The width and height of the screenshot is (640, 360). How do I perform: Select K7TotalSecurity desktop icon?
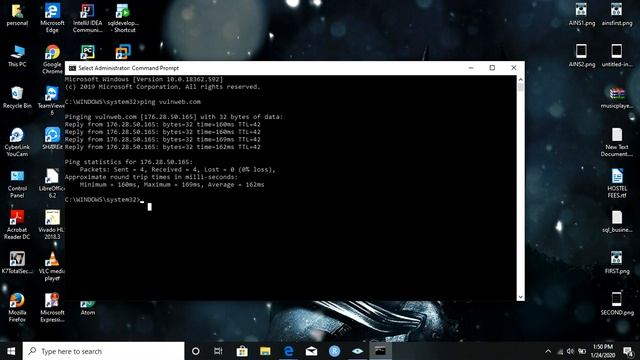coord(17,262)
